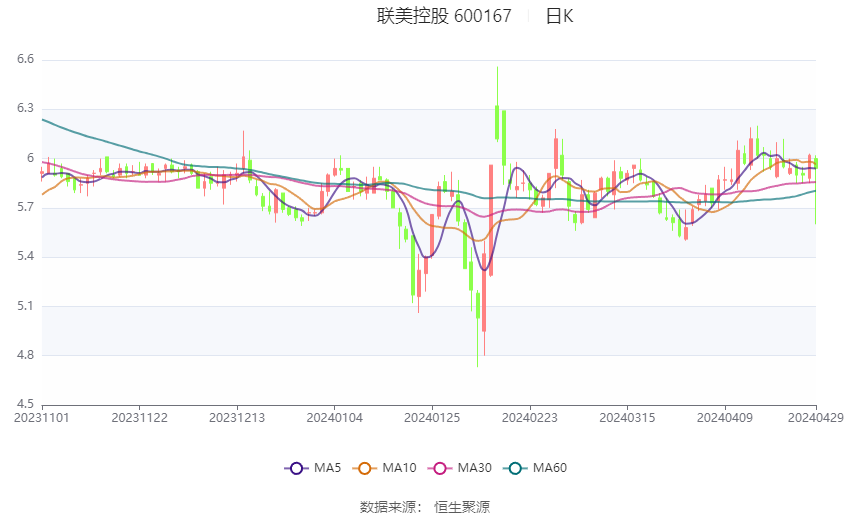Select the 20240315 date axis label
Viewport: 850px width, 517px height.
coord(627,418)
